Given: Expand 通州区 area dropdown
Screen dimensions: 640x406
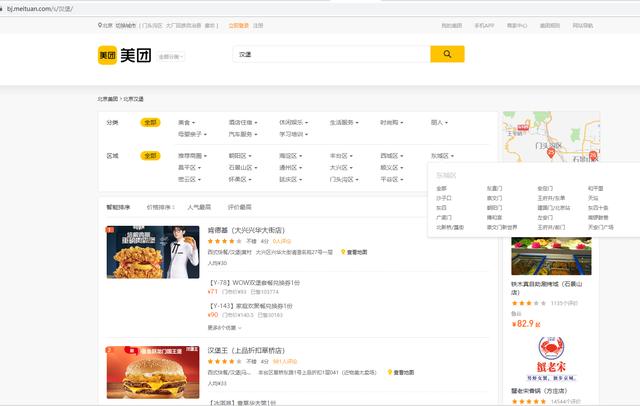Looking at the screenshot, I should (x=291, y=168).
